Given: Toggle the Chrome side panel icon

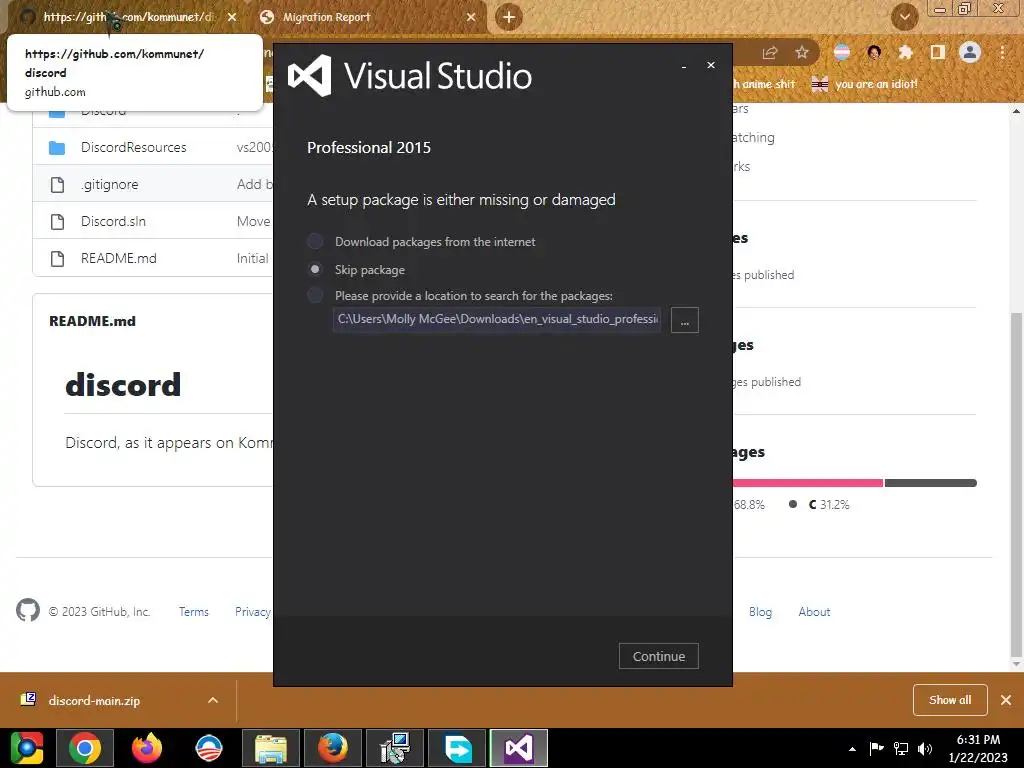Looking at the screenshot, I should 938,52.
